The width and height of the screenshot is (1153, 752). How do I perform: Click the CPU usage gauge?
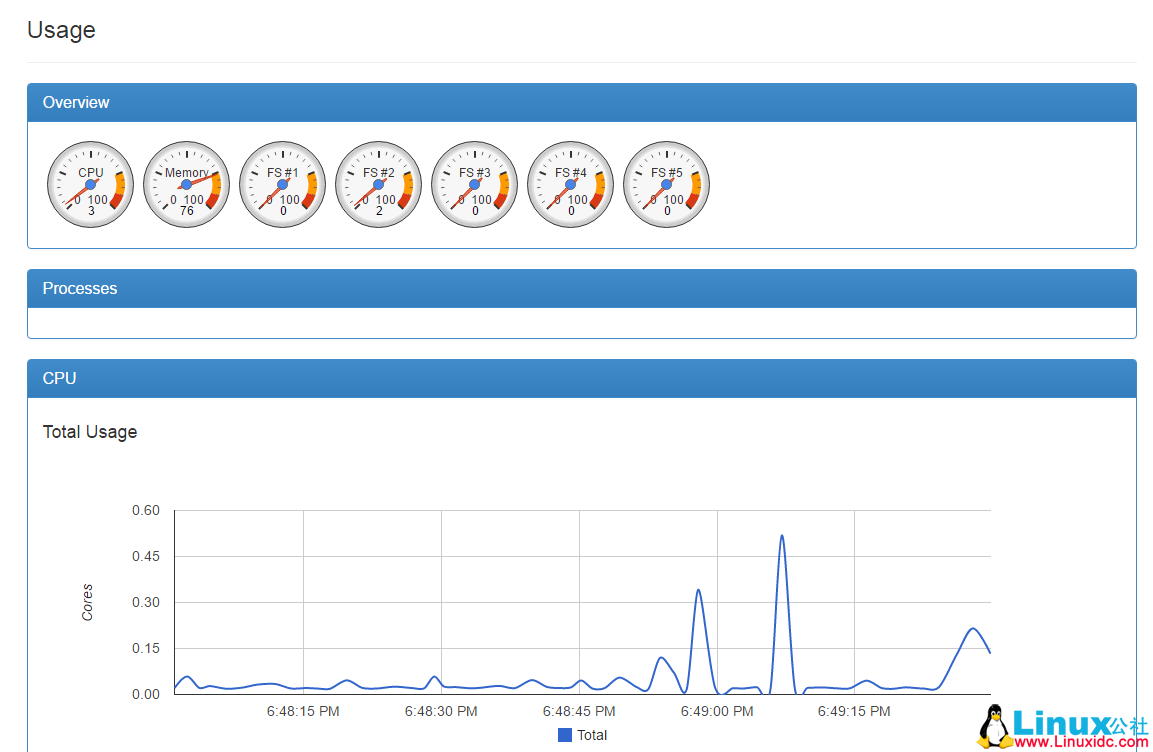tap(90, 185)
